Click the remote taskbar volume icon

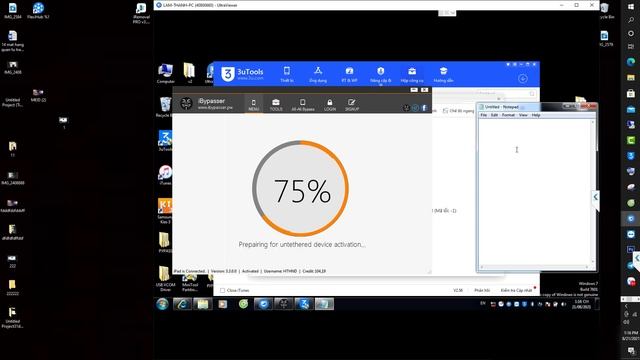click(x=564, y=304)
